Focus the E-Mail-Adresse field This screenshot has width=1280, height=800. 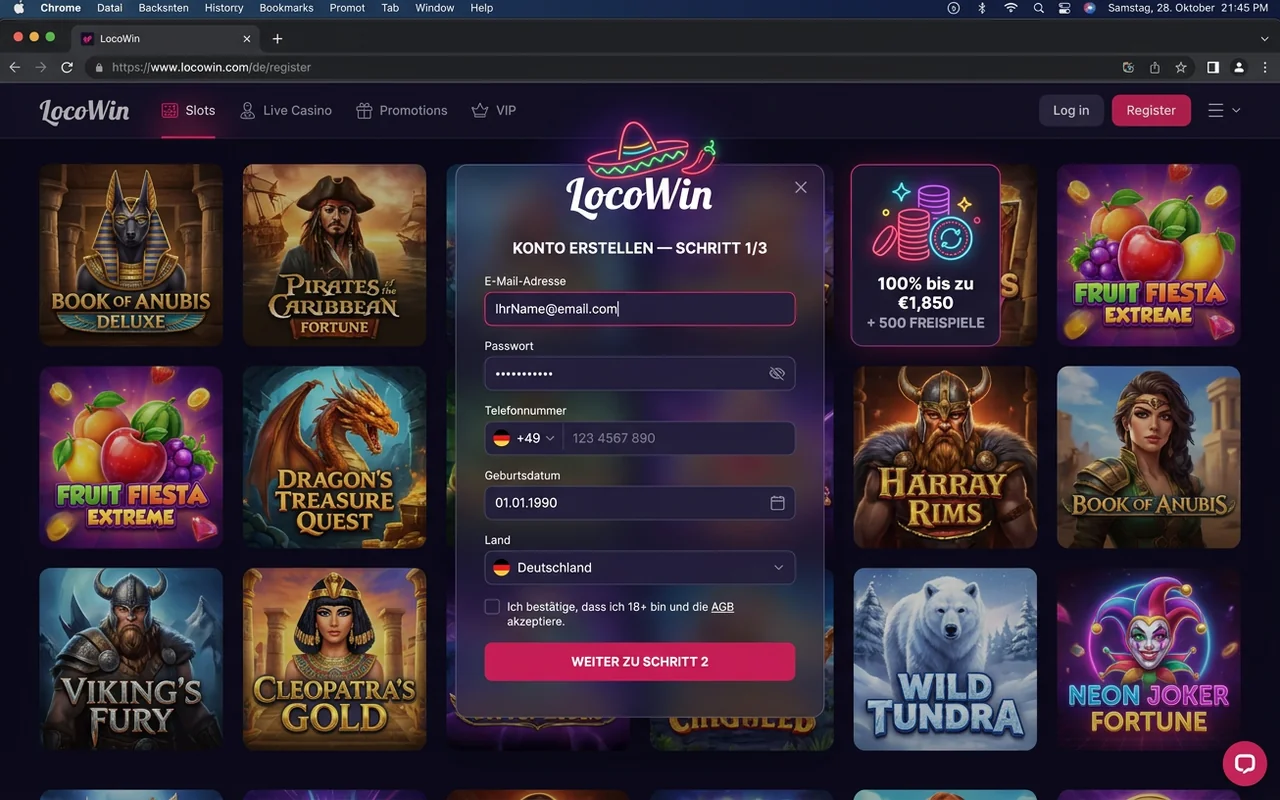pyautogui.click(x=640, y=309)
